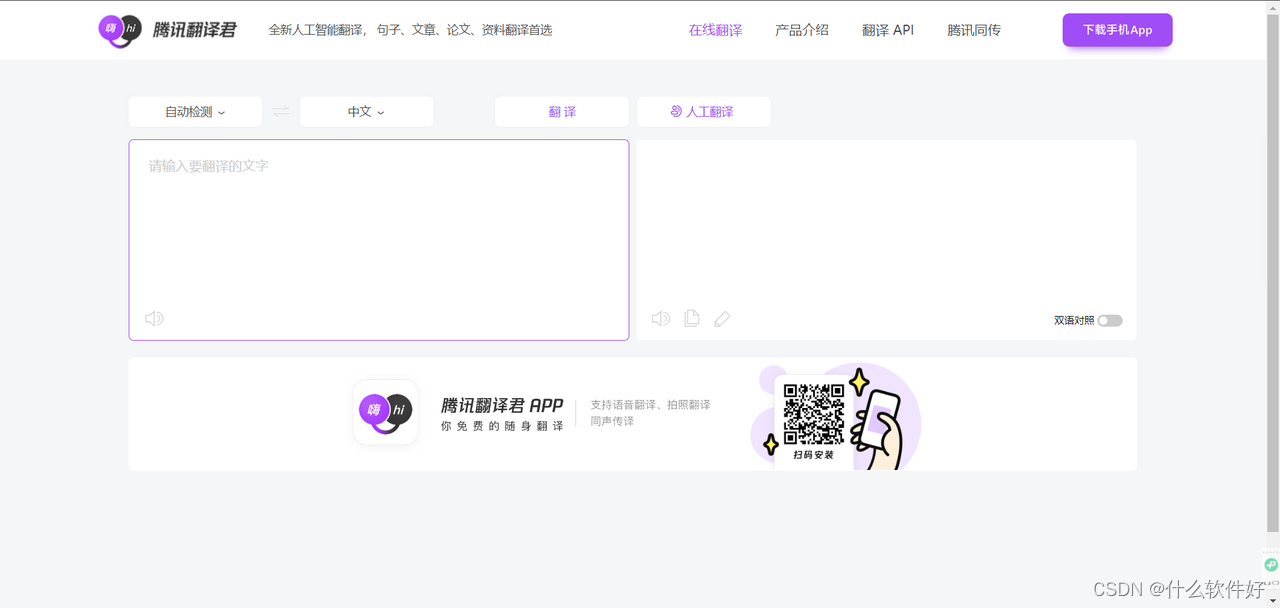The width and height of the screenshot is (1280, 608).
Task: Click the 腾讯翻译君 brand name text
Action: [194, 31]
